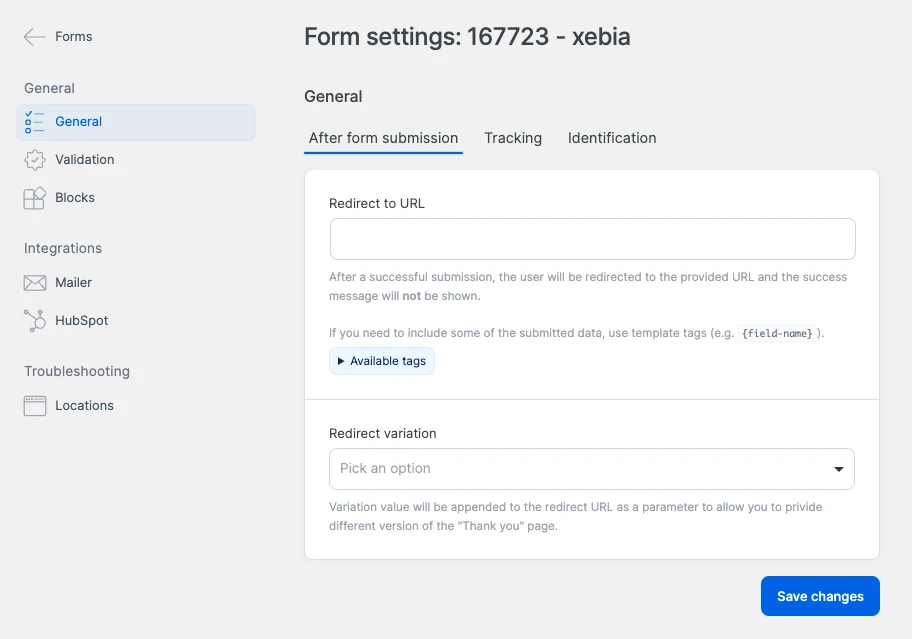Click General in the navigation sidebar
Screen dimensions: 912x639
tap(80, 120)
